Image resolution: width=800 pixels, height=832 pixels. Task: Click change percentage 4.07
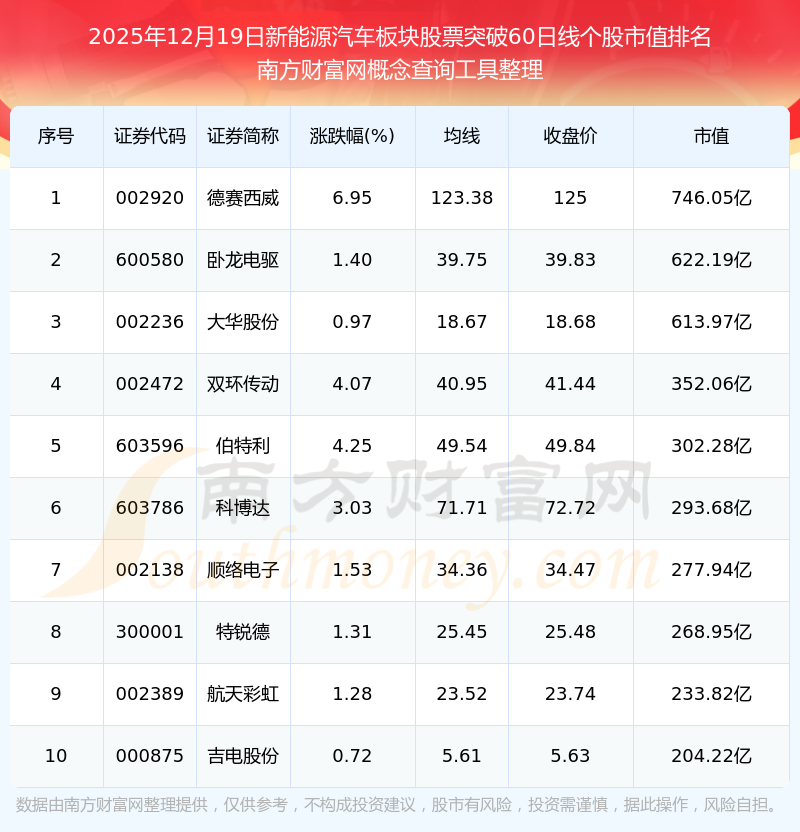(x=352, y=384)
